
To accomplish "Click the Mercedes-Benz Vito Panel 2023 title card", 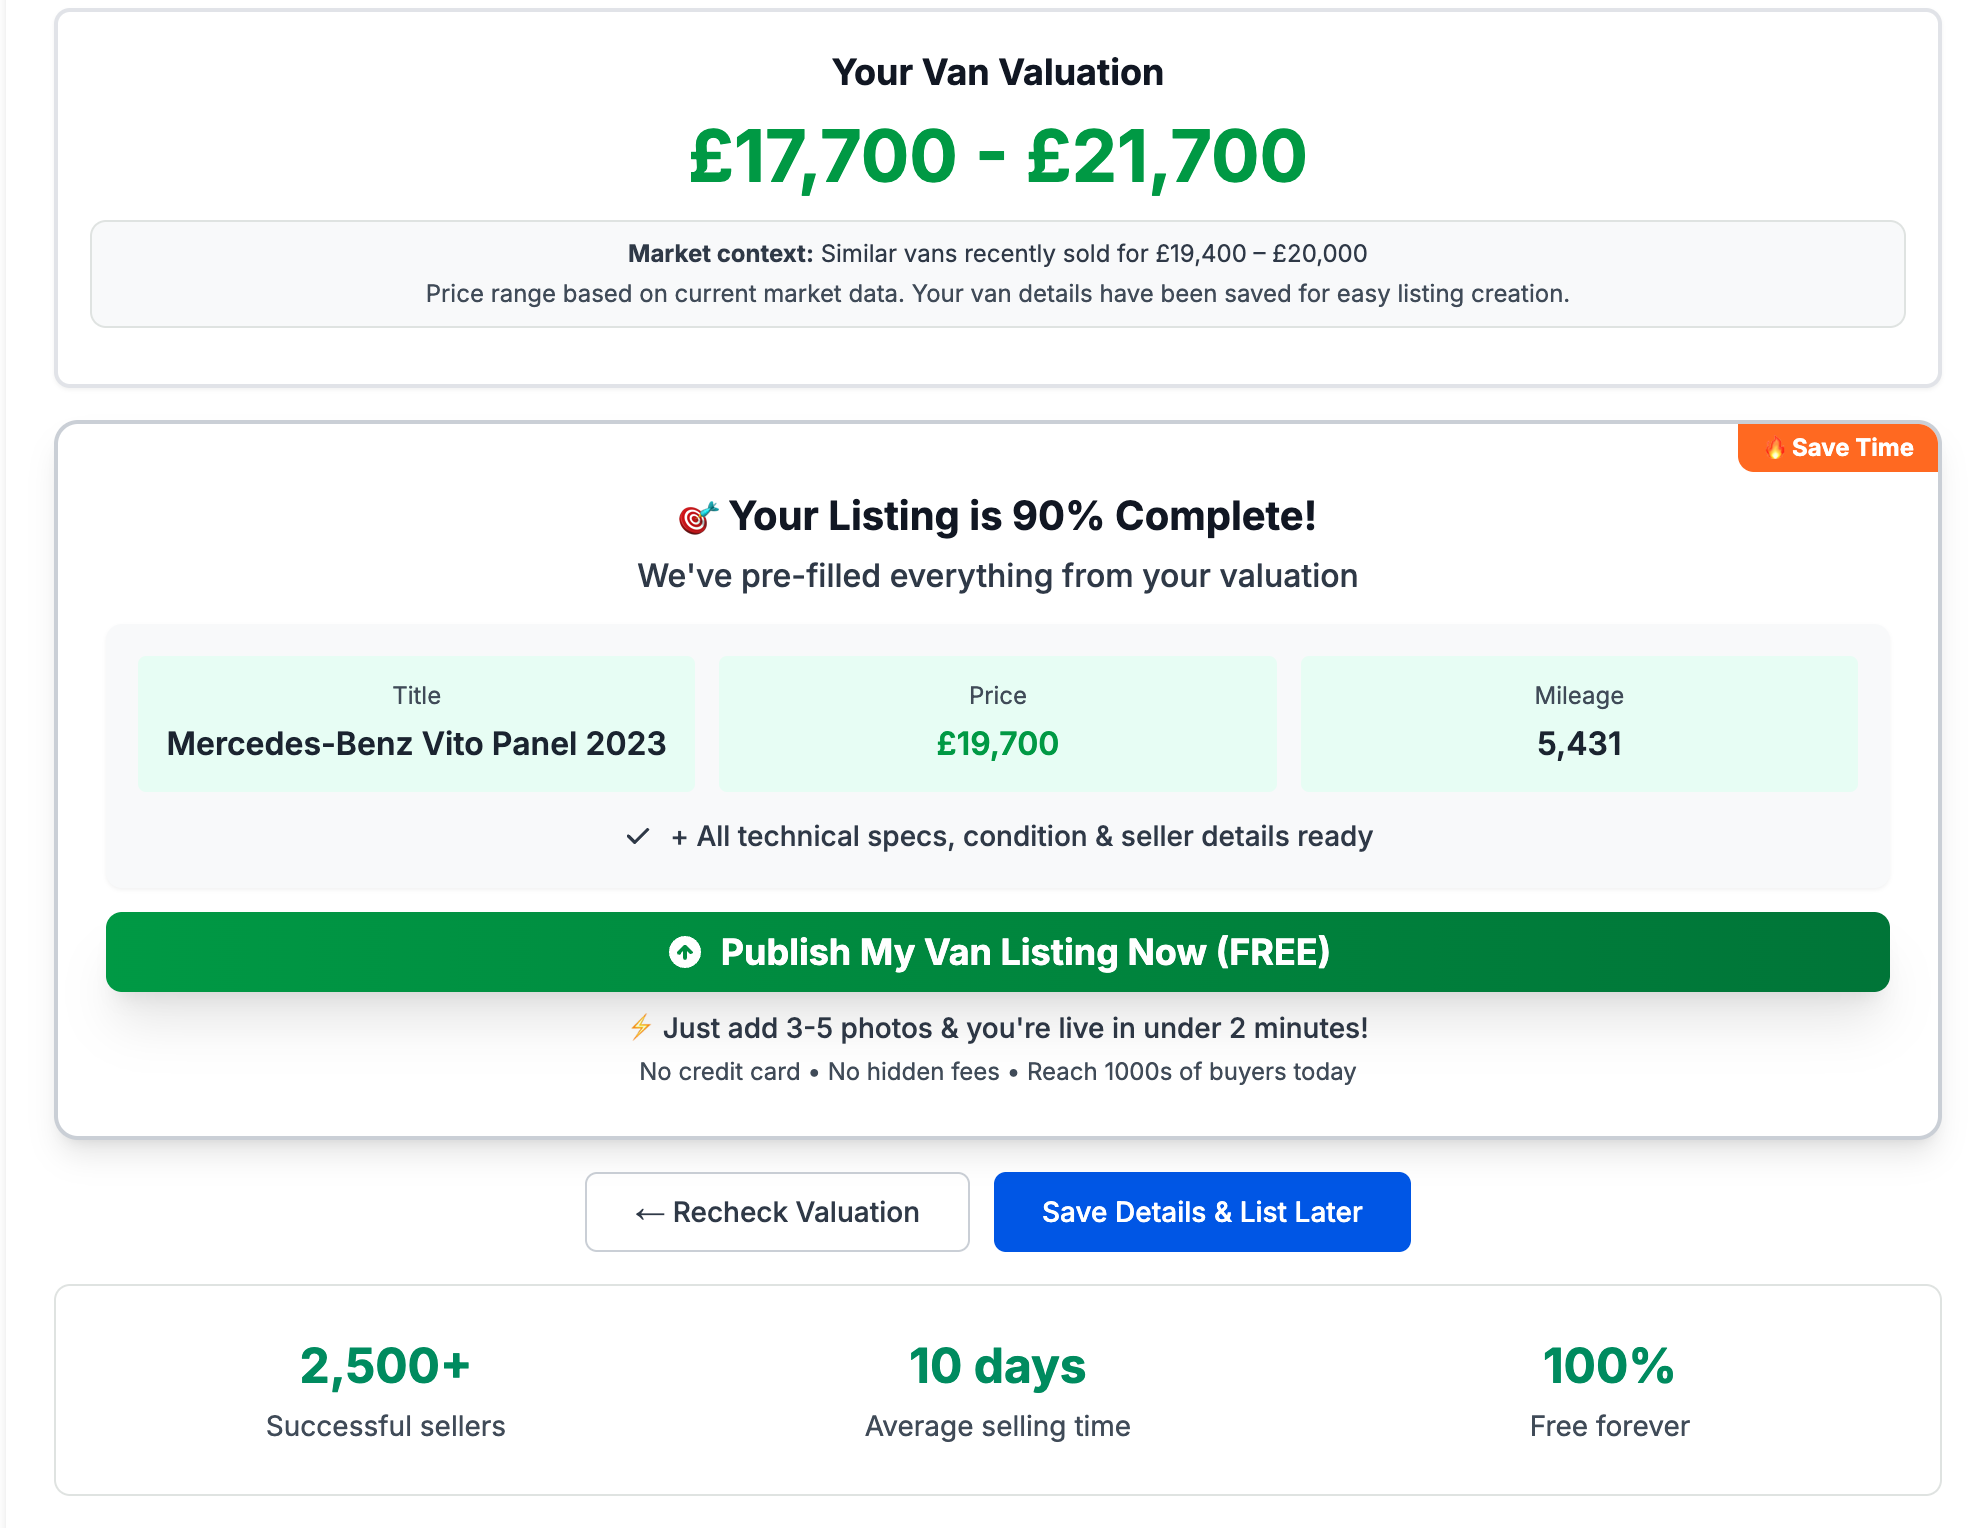I will click(416, 722).
